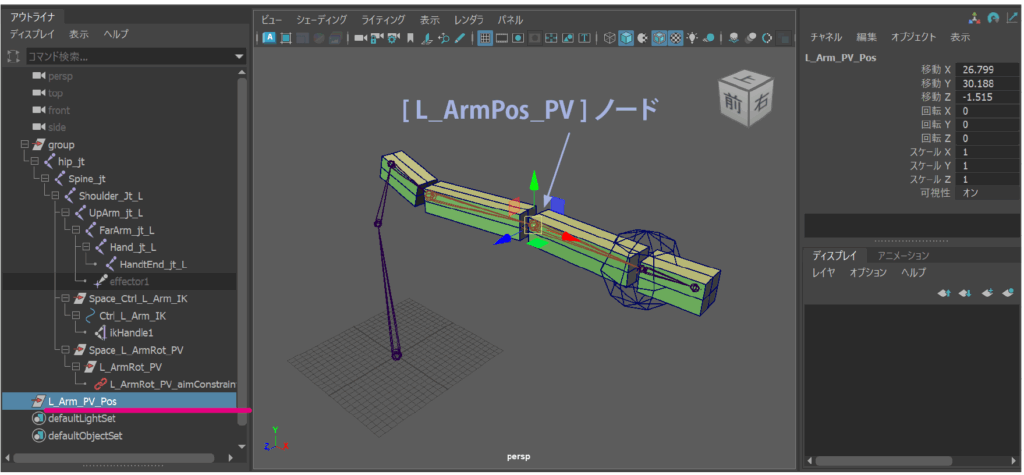Open the outliner search dropdown arrow

coord(239,57)
